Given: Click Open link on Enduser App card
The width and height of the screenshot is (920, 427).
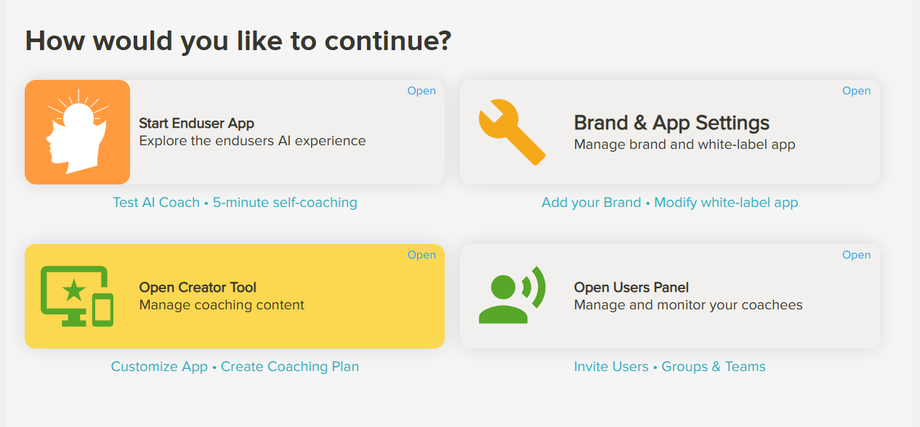Looking at the screenshot, I should point(421,91).
